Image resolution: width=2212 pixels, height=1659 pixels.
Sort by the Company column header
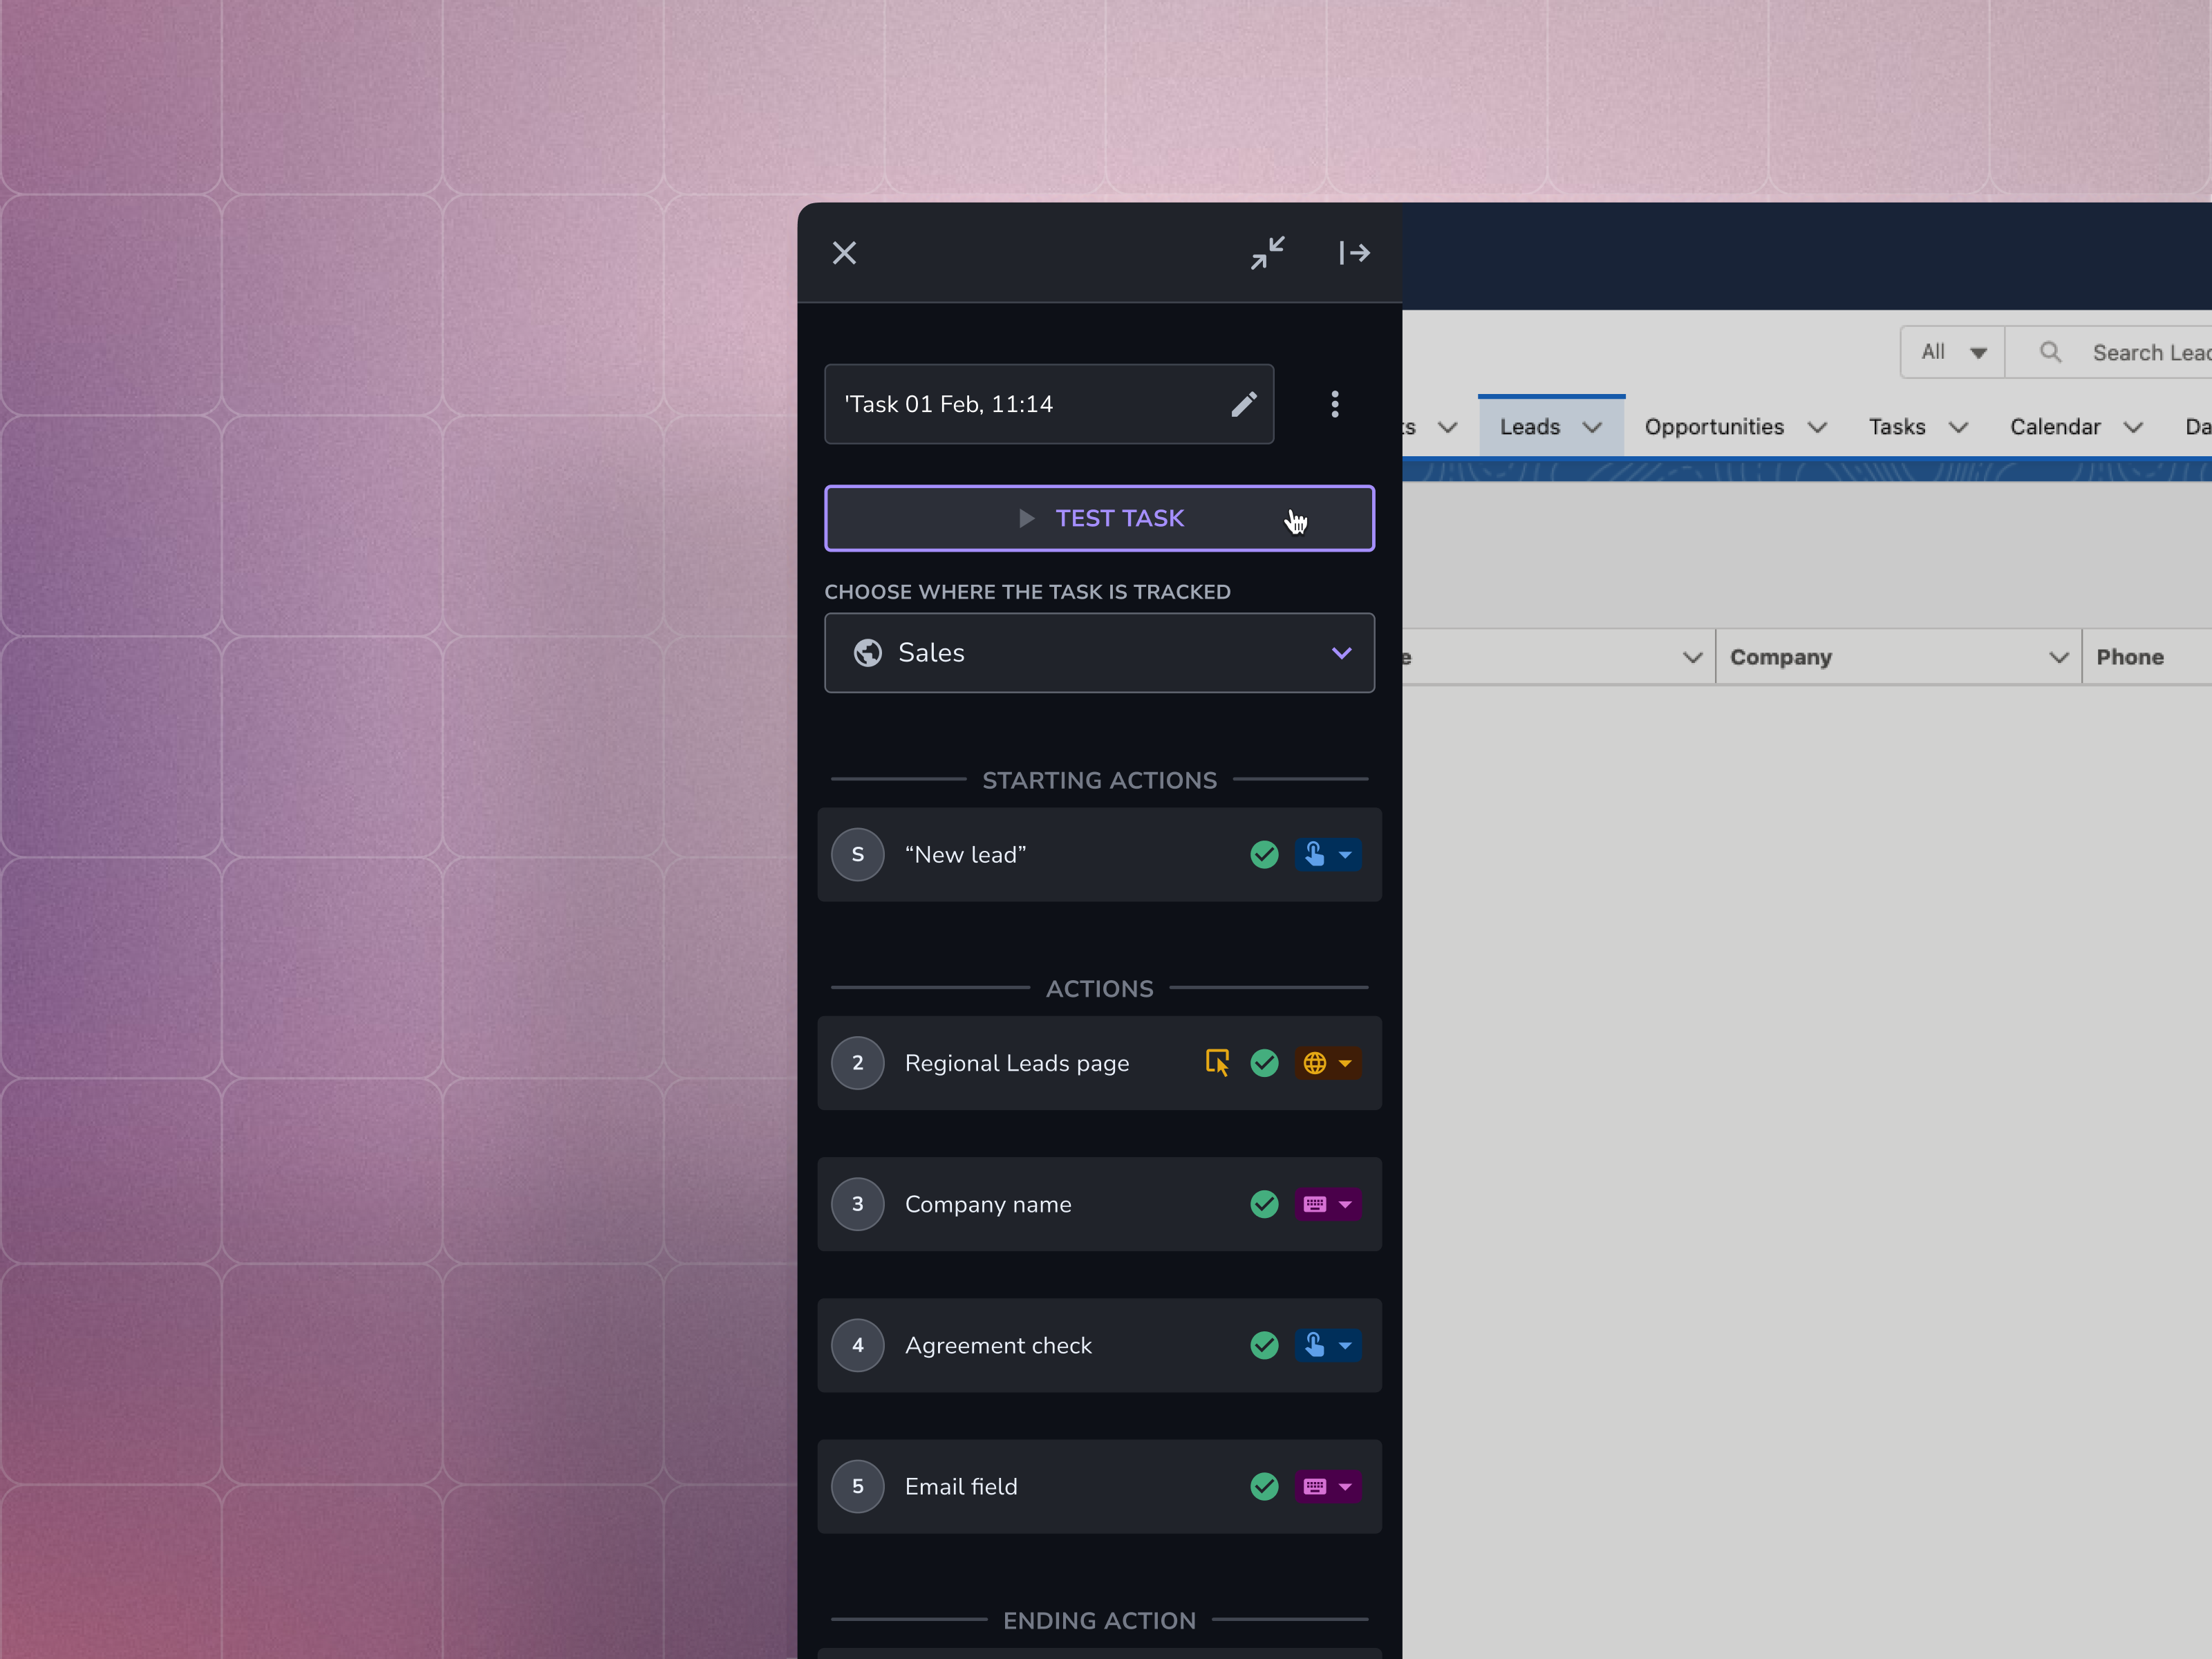pyautogui.click(x=1780, y=657)
